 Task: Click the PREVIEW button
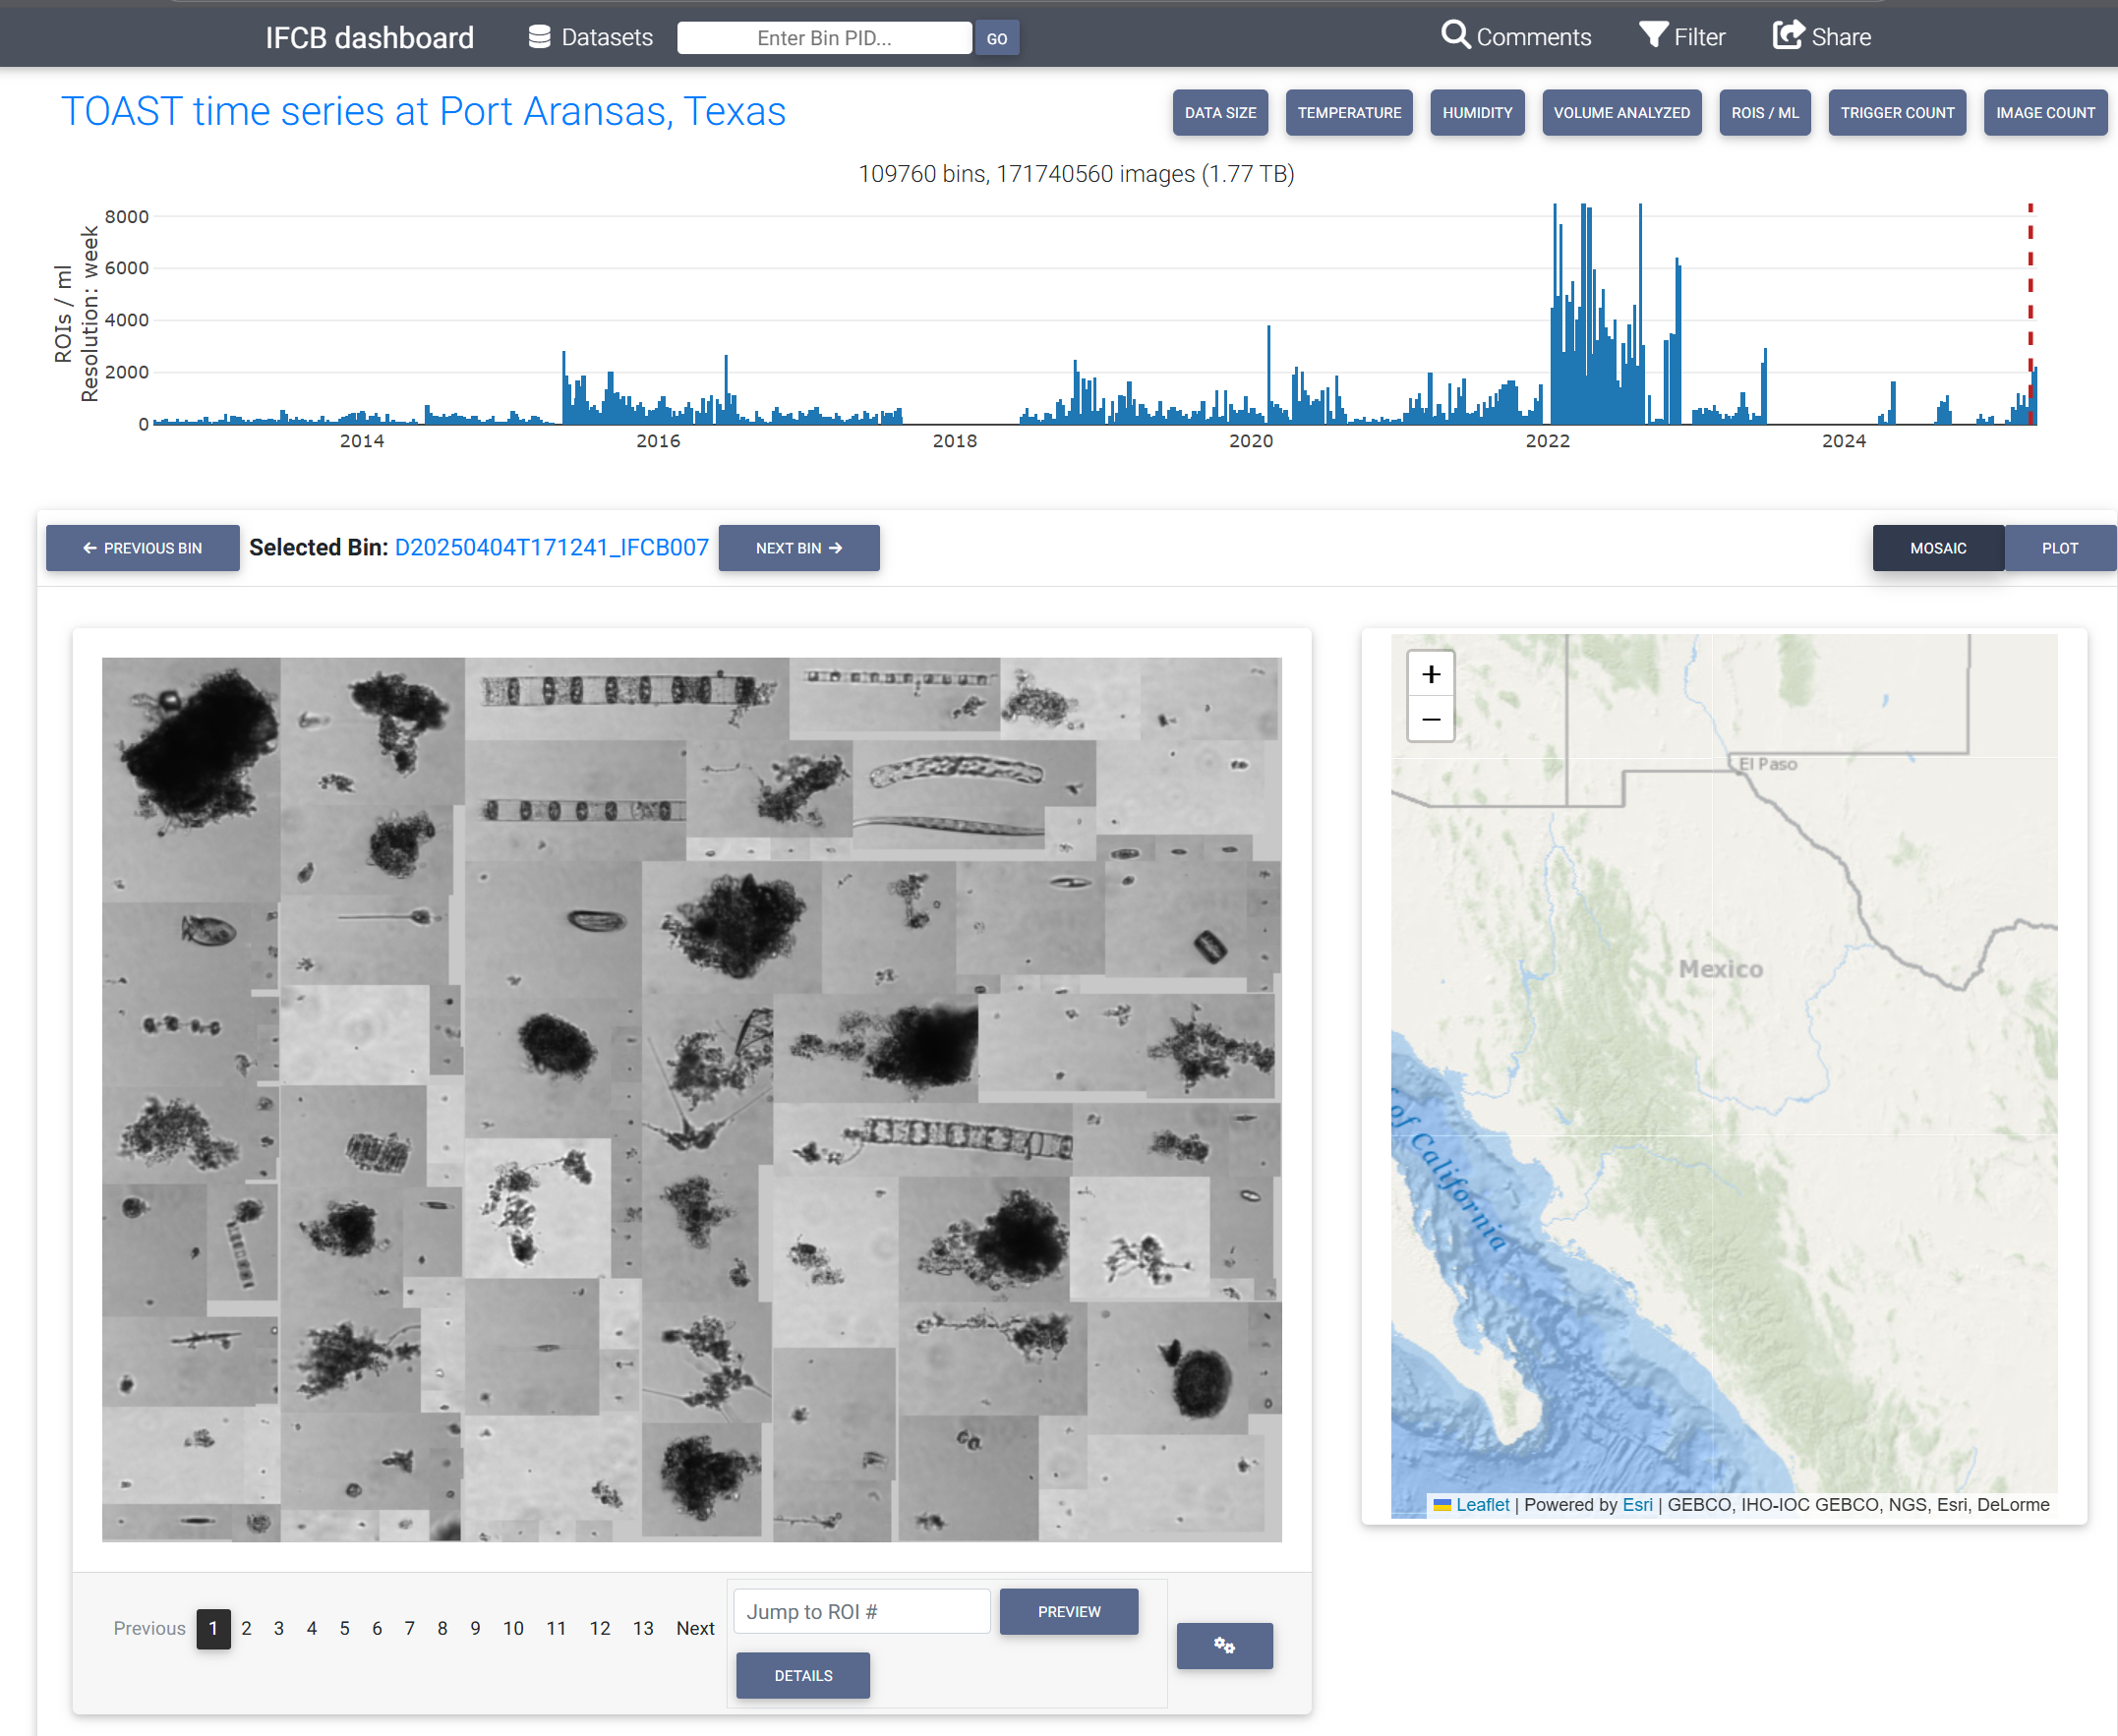(x=1069, y=1611)
